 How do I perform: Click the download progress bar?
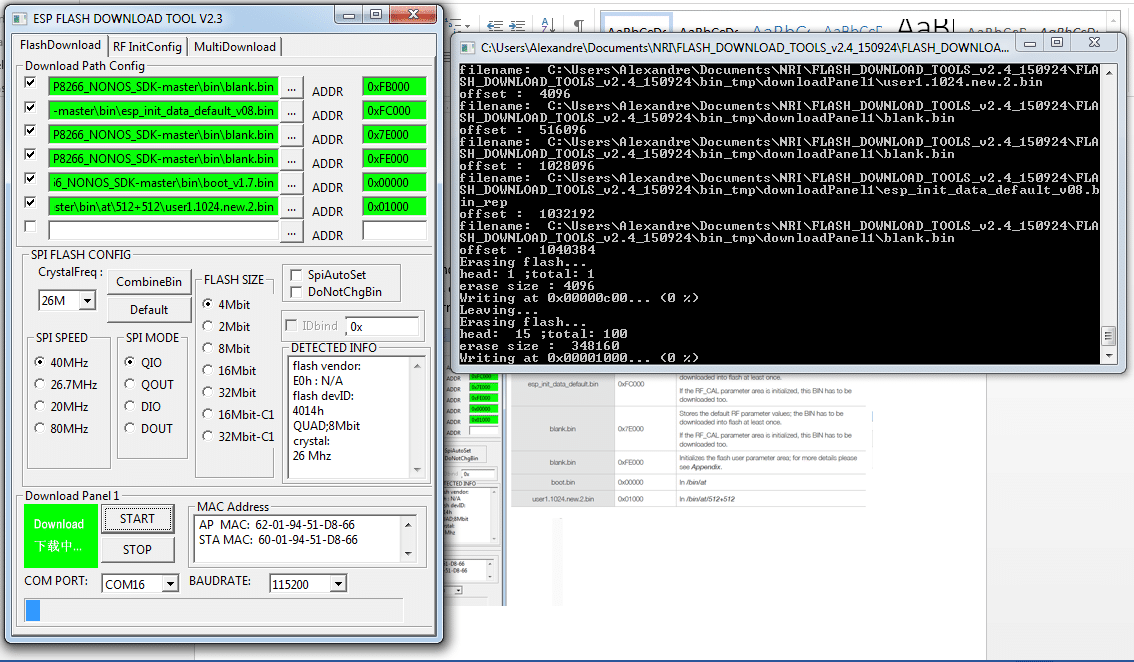click(213, 611)
